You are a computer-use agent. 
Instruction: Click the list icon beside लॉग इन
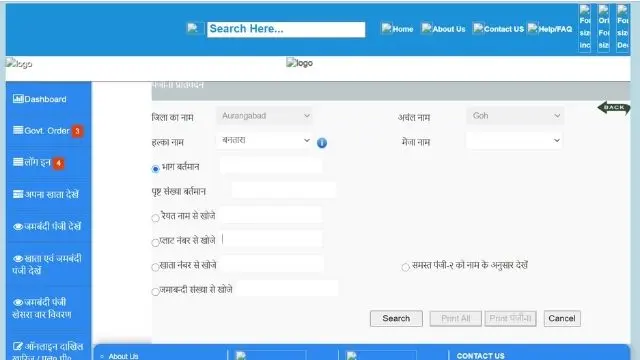point(18,162)
